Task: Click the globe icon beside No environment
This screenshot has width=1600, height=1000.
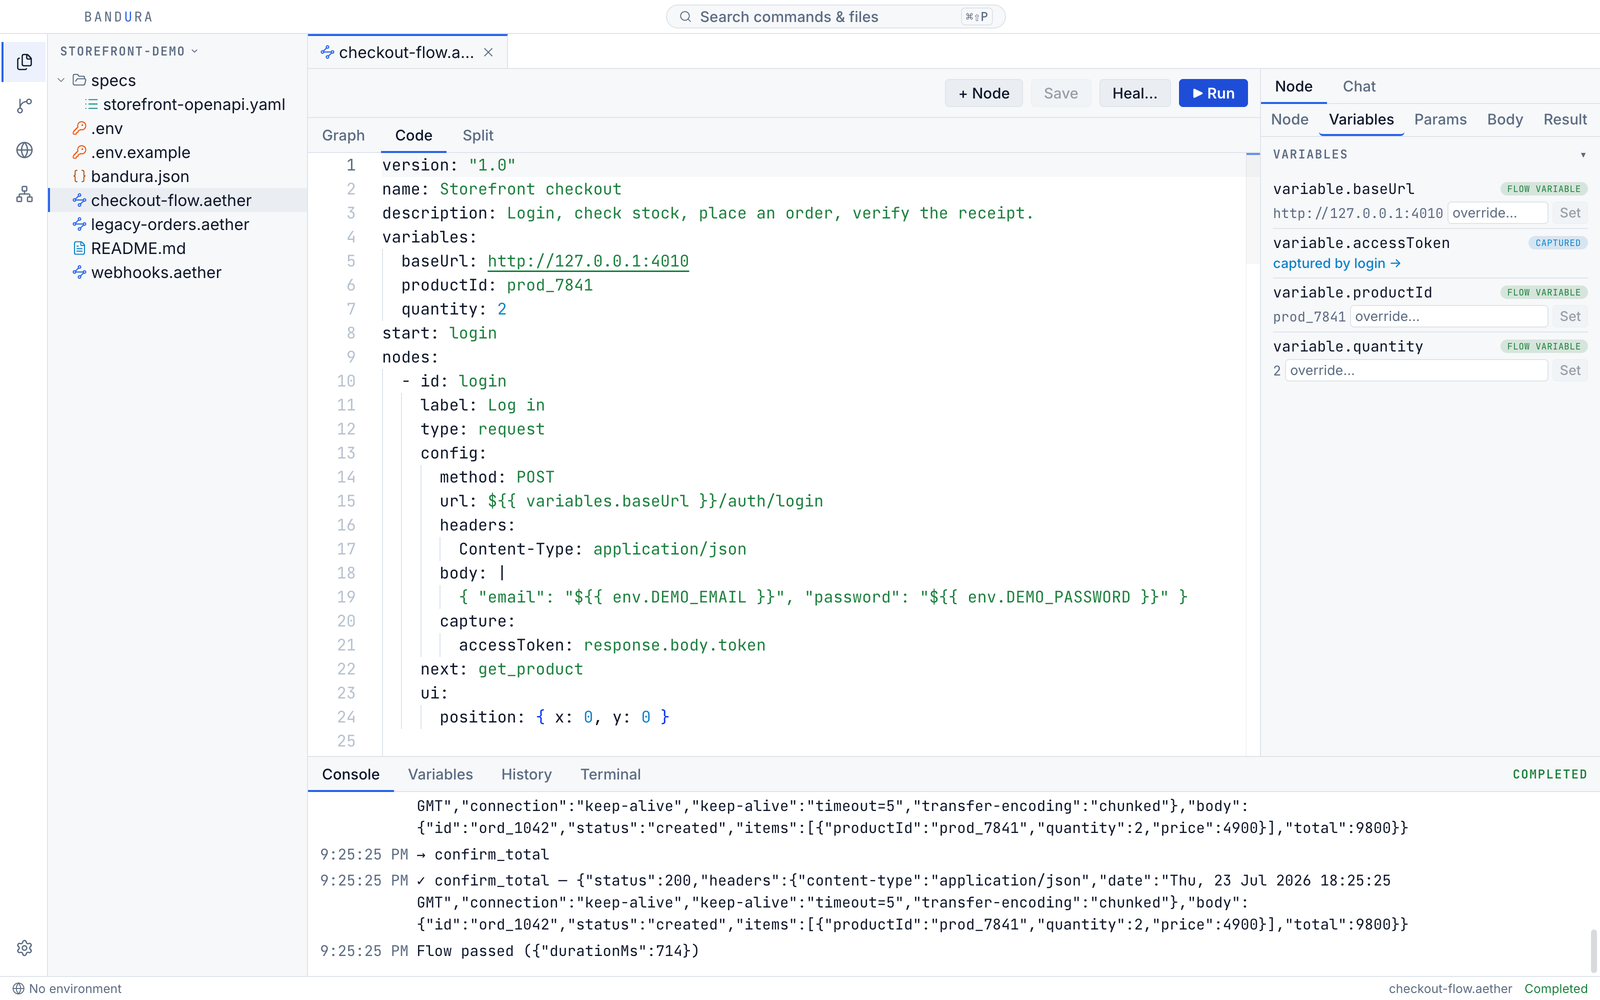Action: [18, 989]
